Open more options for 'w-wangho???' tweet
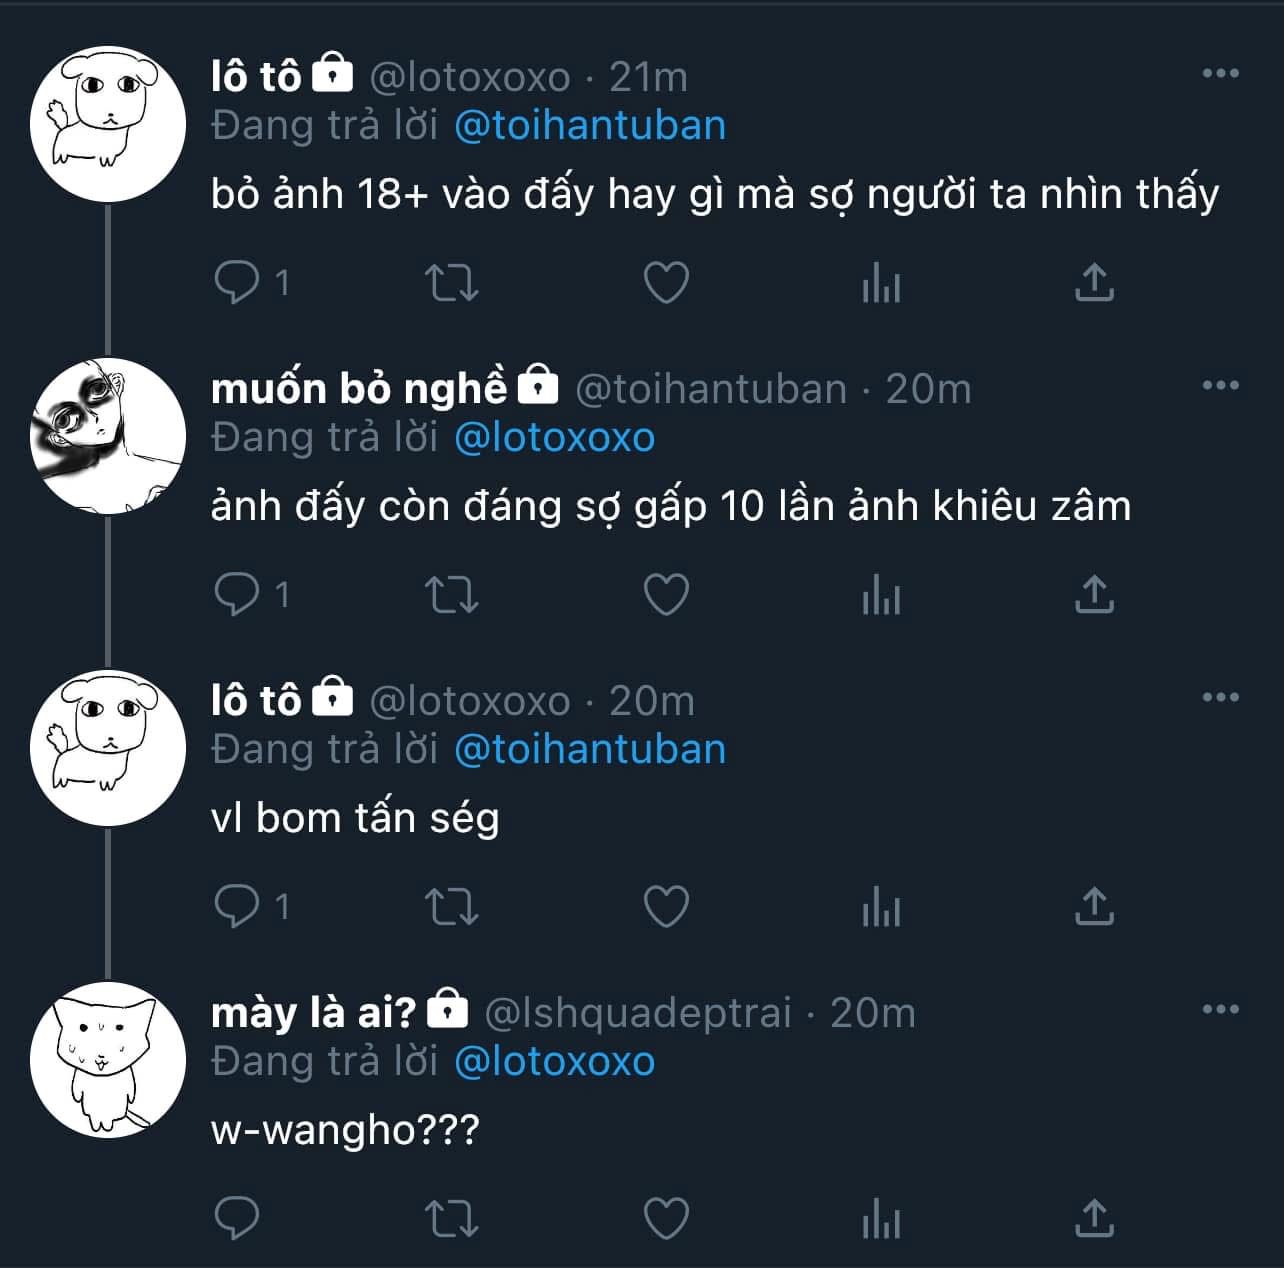The image size is (1284, 1268). click(x=1220, y=1009)
